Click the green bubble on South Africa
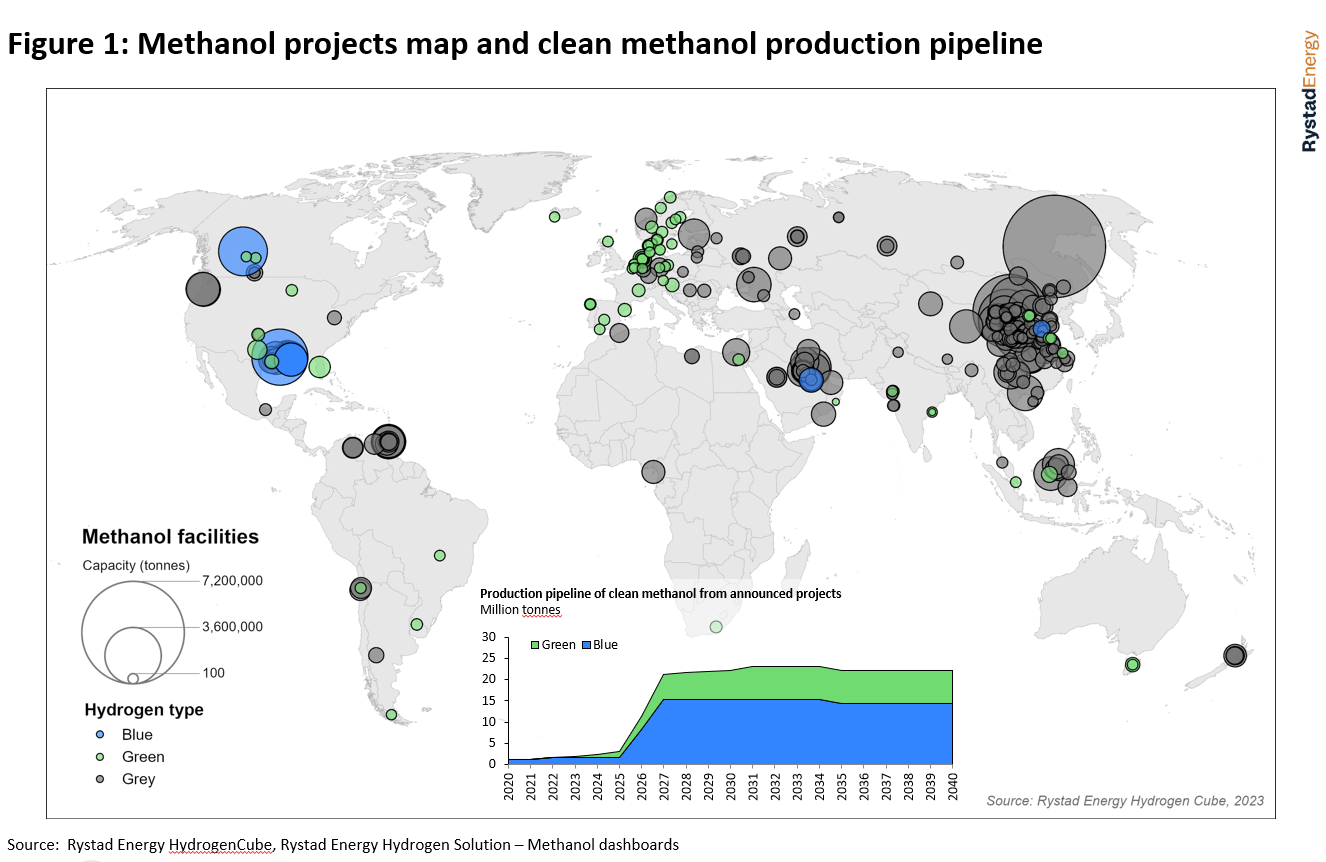This screenshot has width=1326, height=862. [716, 627]
